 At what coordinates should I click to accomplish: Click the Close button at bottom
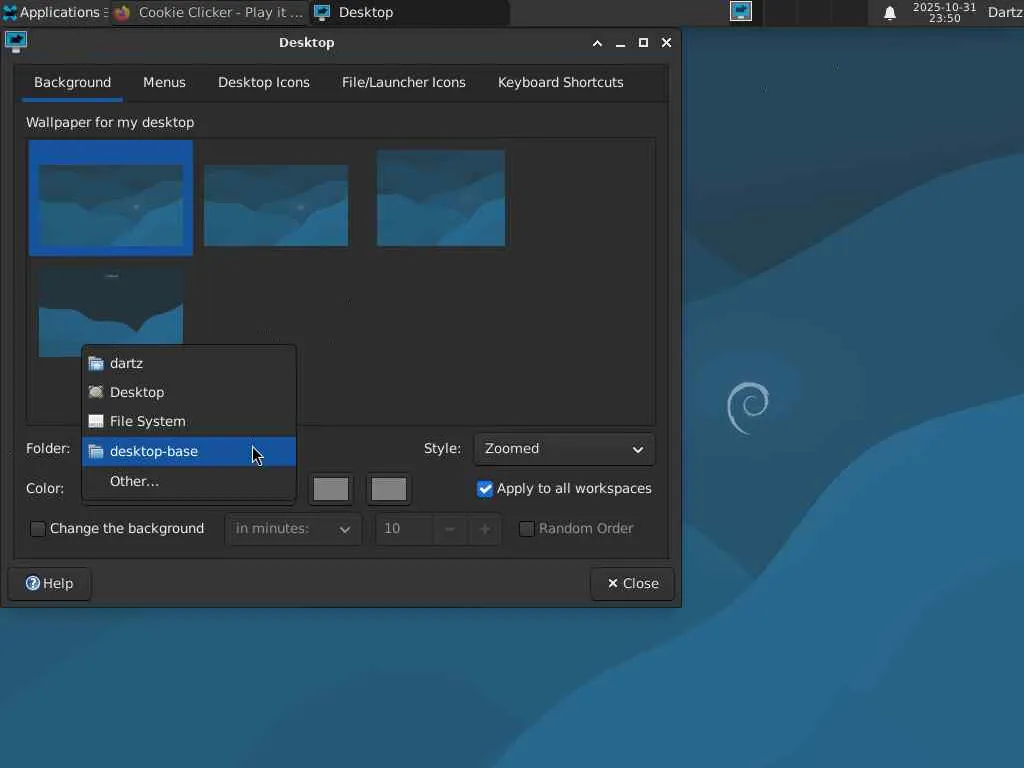[x=632, y=584]
